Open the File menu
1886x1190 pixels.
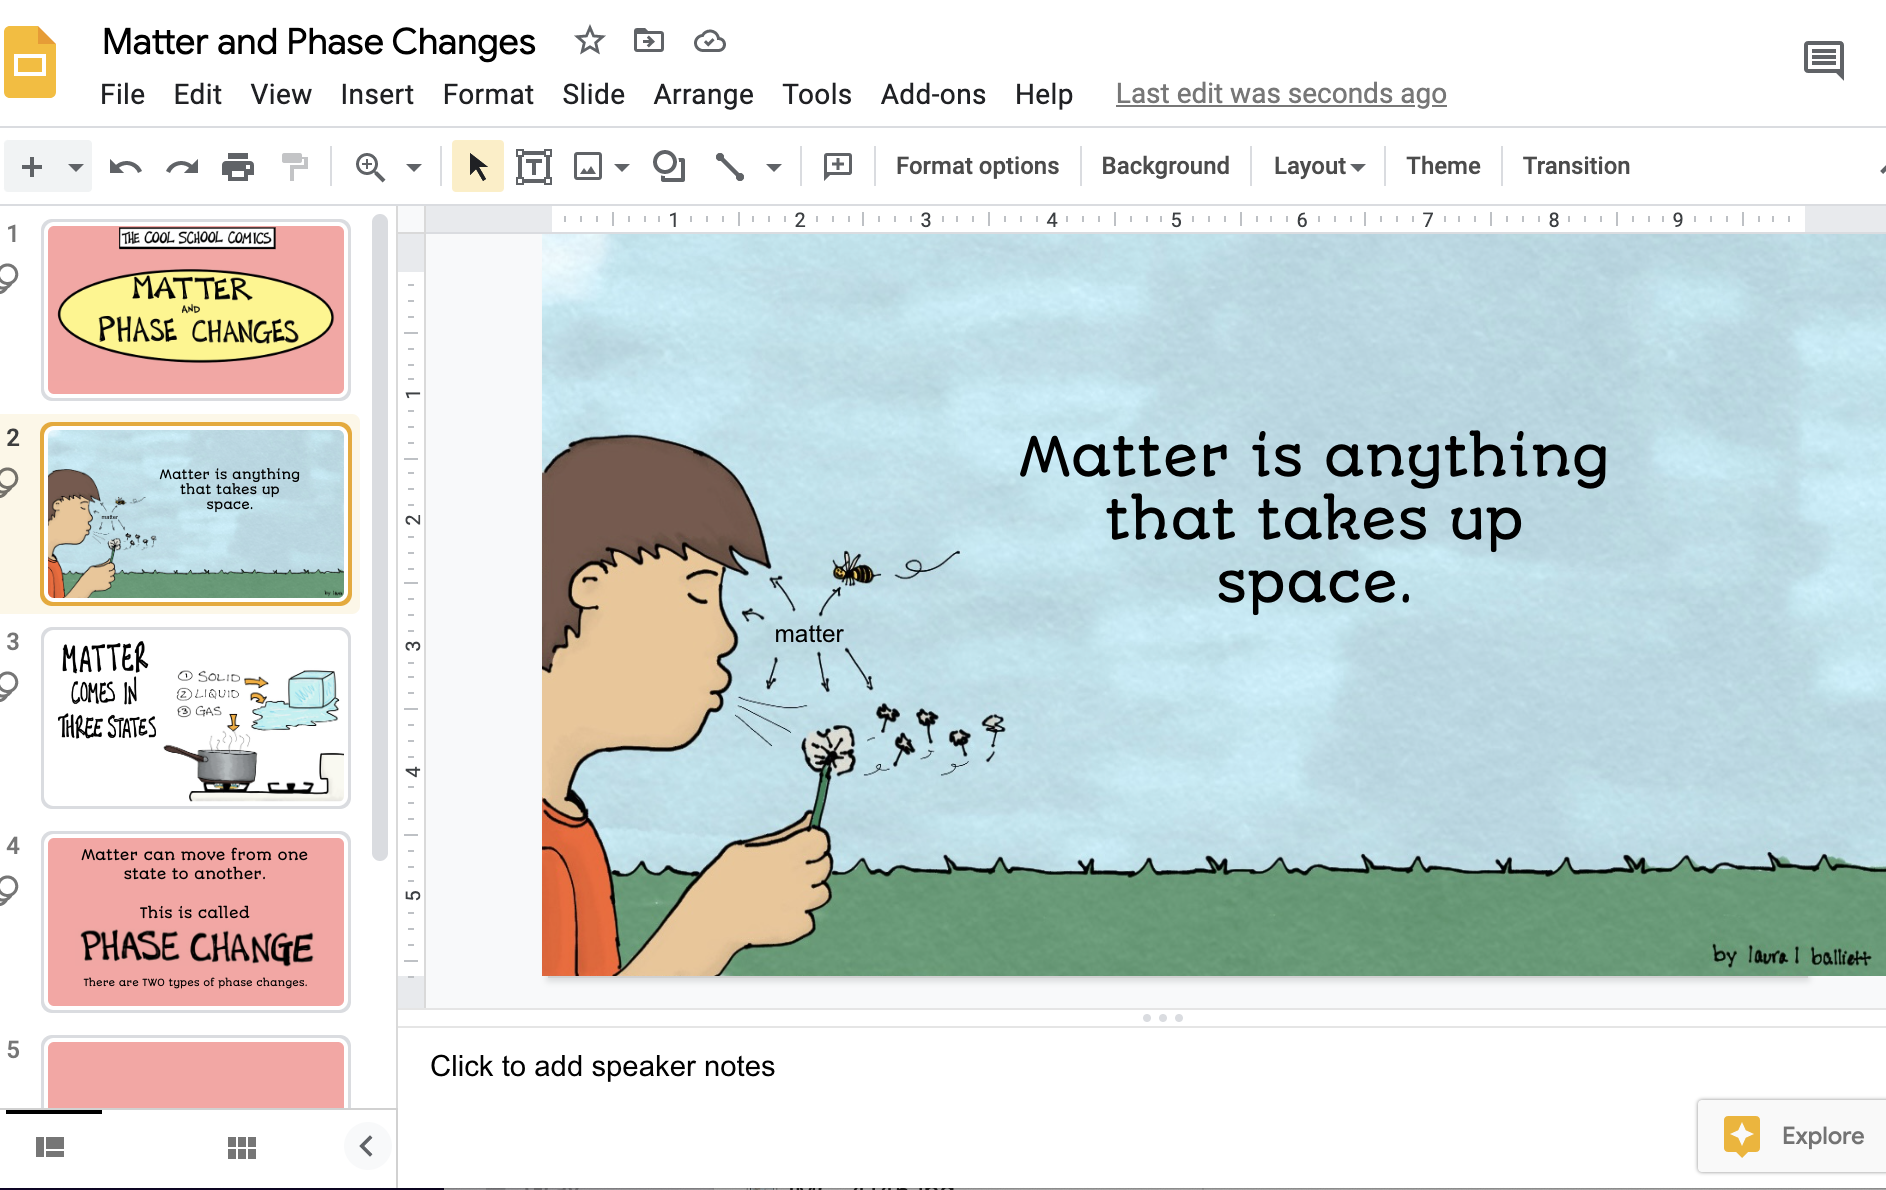point(122,94)
